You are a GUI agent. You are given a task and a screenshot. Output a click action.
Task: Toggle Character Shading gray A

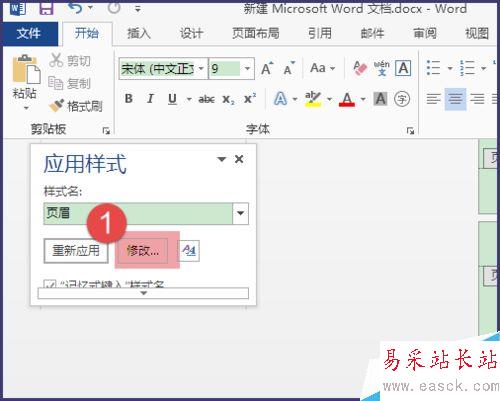380,99
